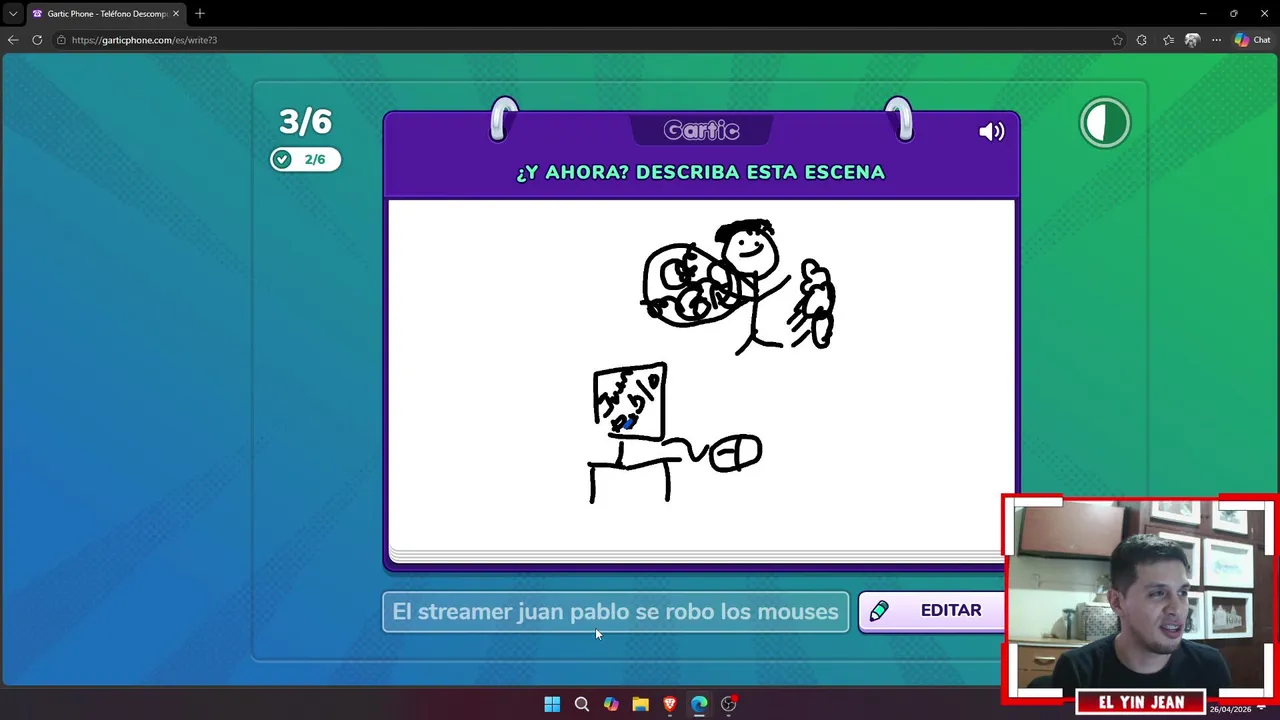View site information lock icon

[x=61, y=40]
